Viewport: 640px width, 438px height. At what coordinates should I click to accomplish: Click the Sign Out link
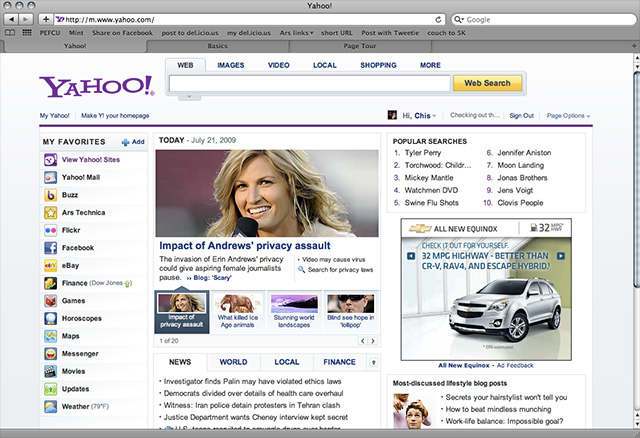521,116
